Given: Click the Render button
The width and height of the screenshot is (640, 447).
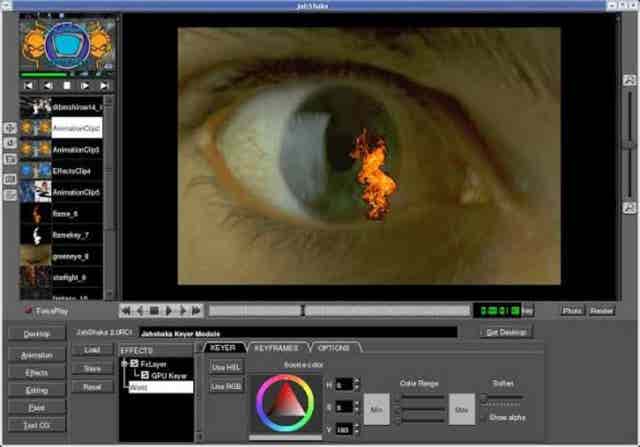Looking at the screenshot, I should coord(601,311).
